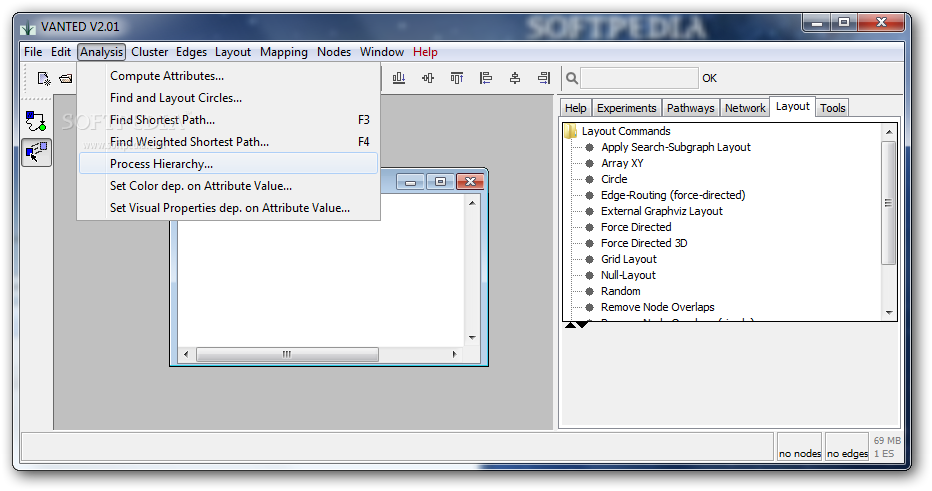The width and height of the screenshot is (932, 491).
Task: Open the File menu
Action: tap(33, 52)
